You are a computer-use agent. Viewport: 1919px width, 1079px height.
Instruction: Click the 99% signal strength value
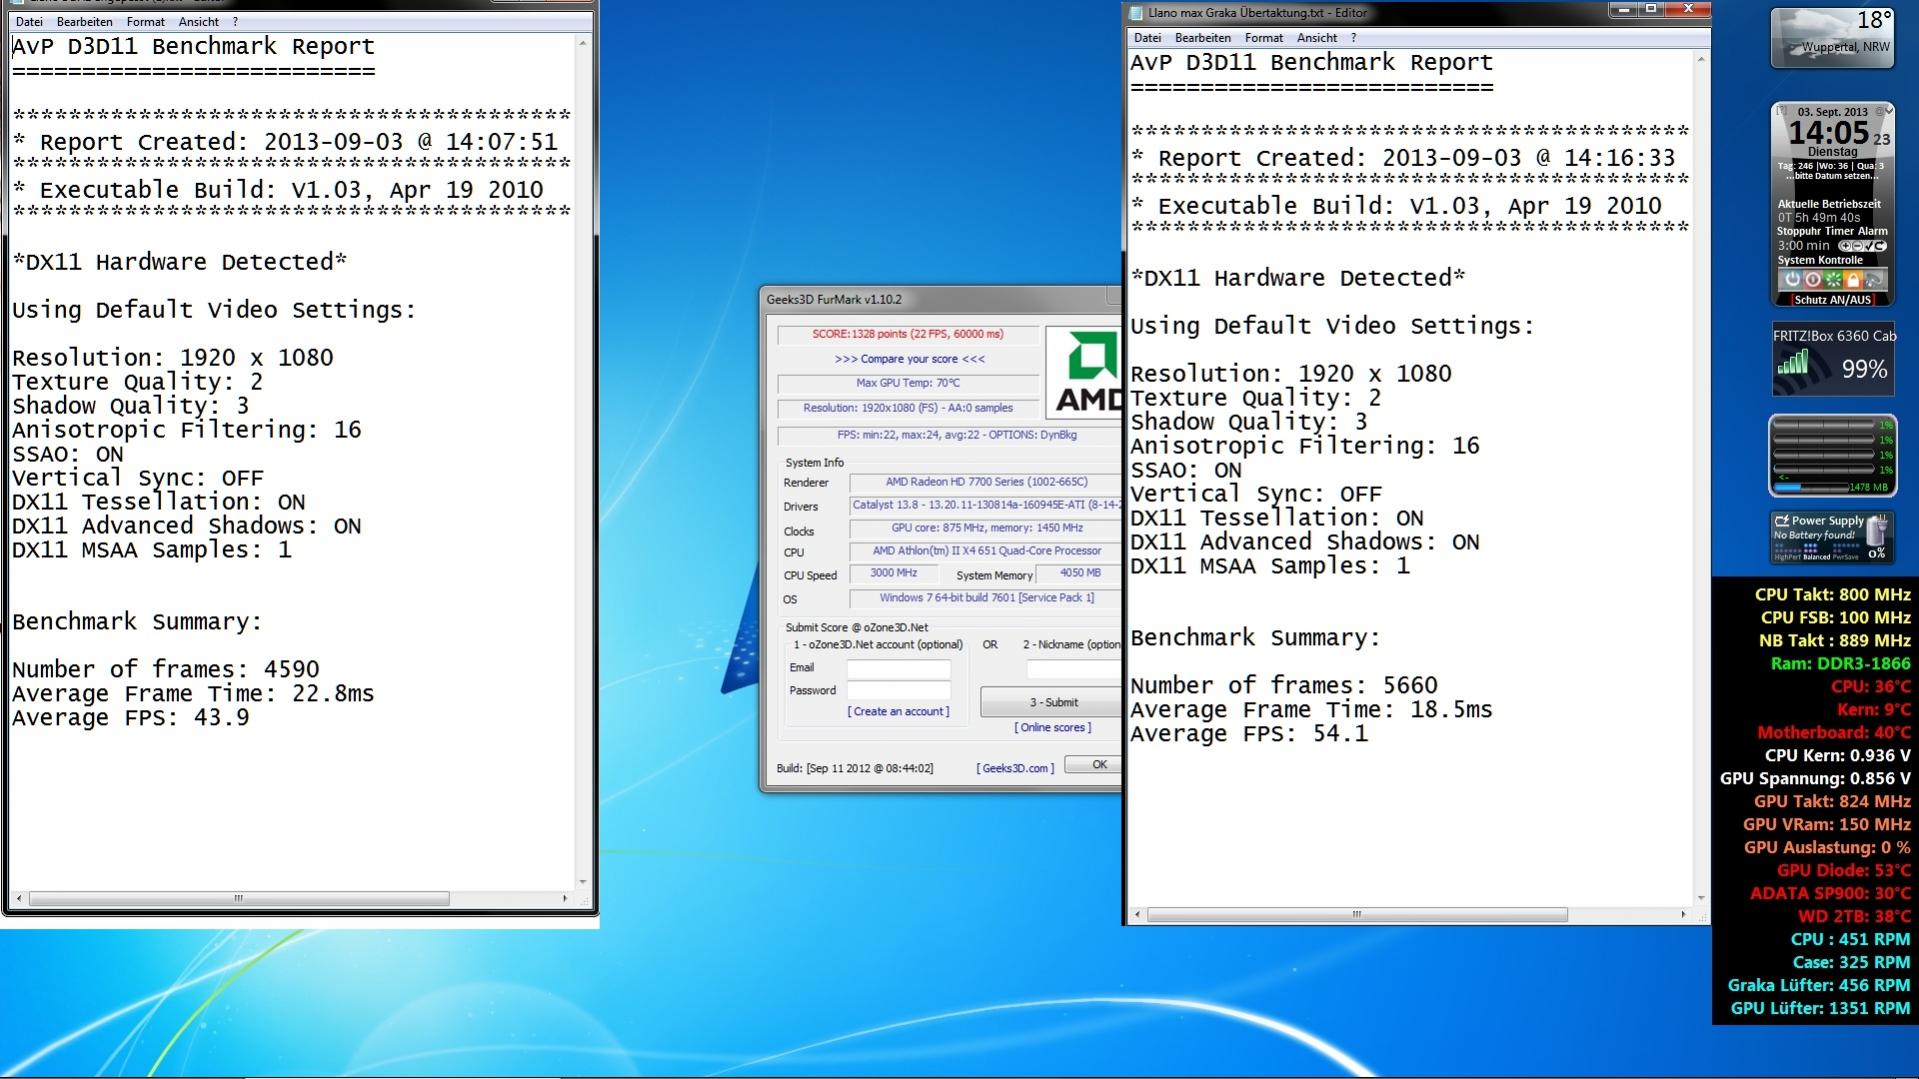[x=1864, y=369]
